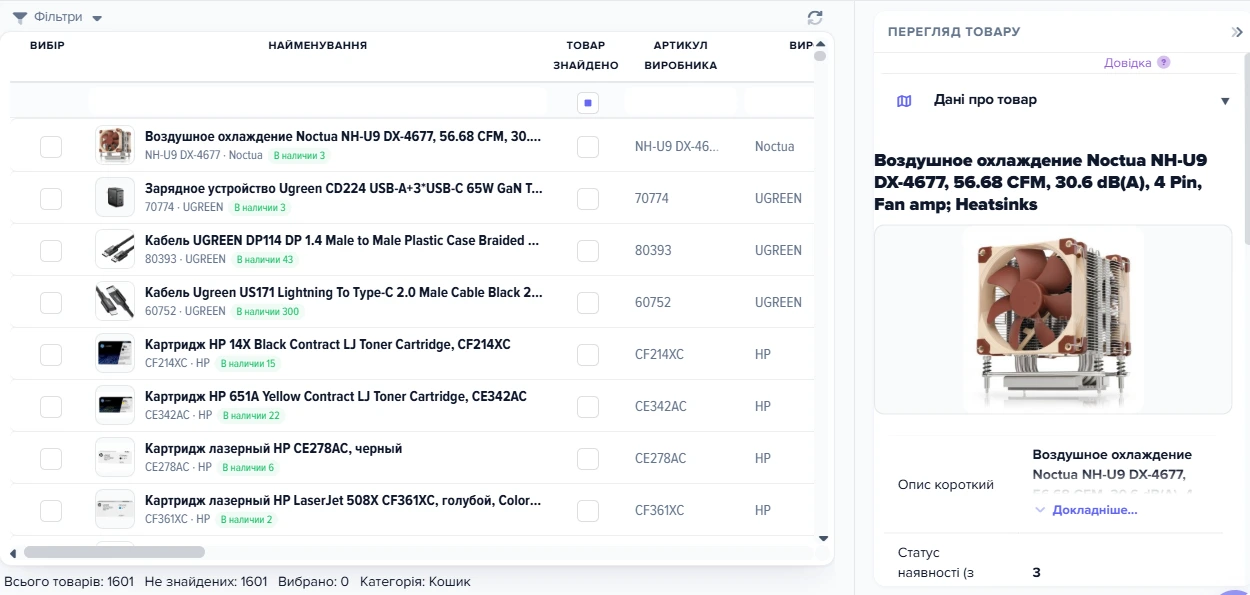1250x595 pixels.
Task: Open Noctua NH-U9 cooler row thumbnail
Action: pyautogui.click(x=114, y=145)
